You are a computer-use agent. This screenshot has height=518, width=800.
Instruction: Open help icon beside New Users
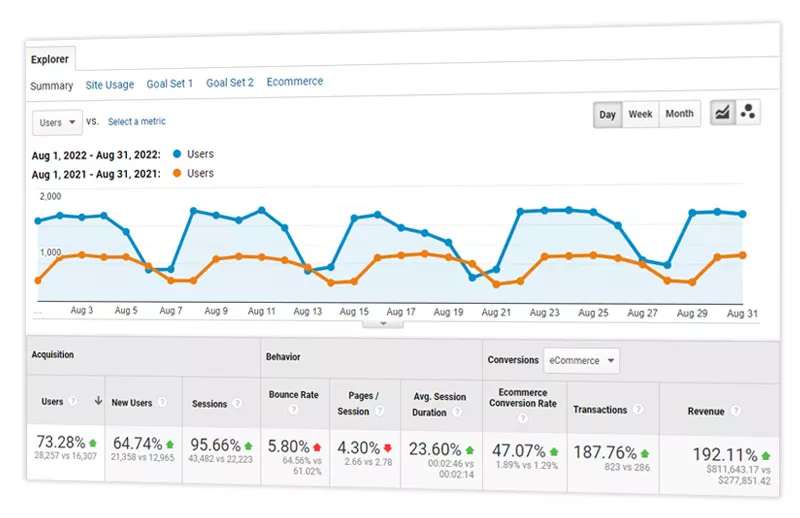pyautogui.click(x=162, y=402)
